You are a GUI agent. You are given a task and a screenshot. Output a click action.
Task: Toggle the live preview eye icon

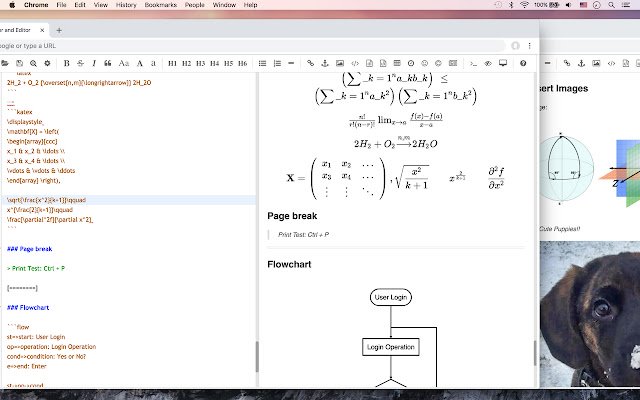(488, 63)
